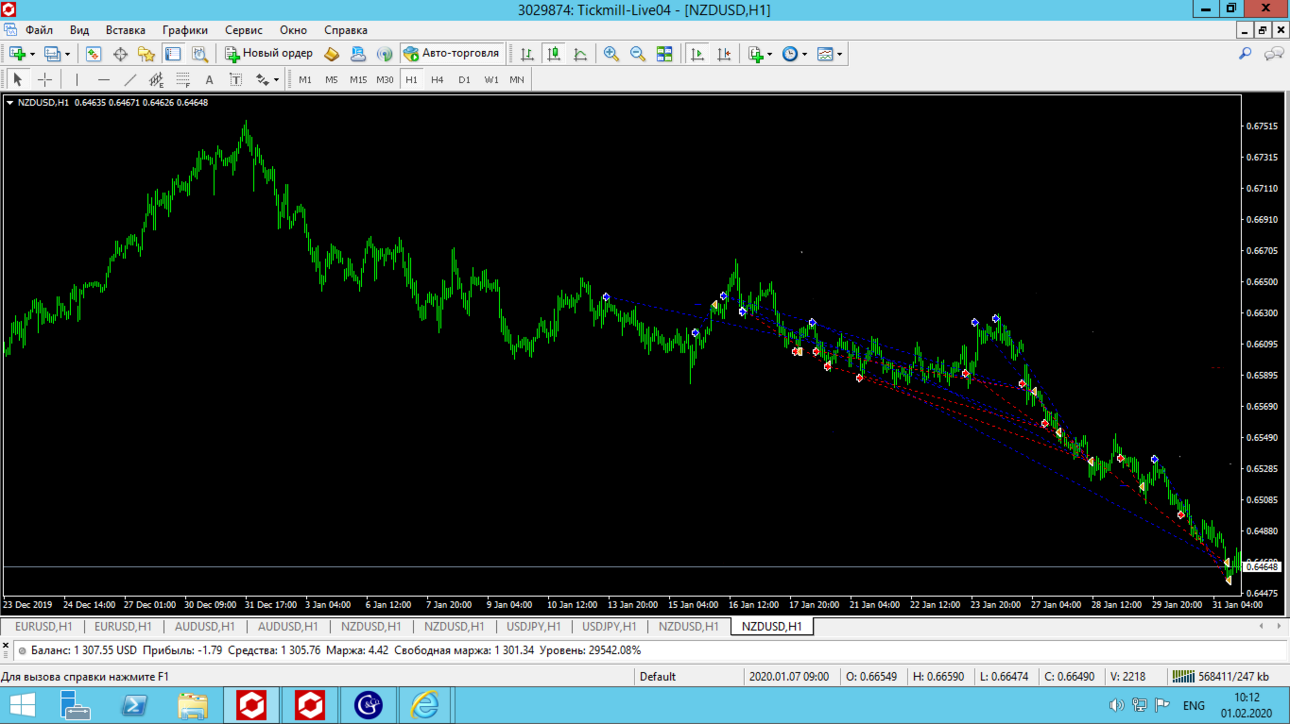Open the chat bubbles icon
Viewport: 1290px width, 724px height.
pos(1274,54)
